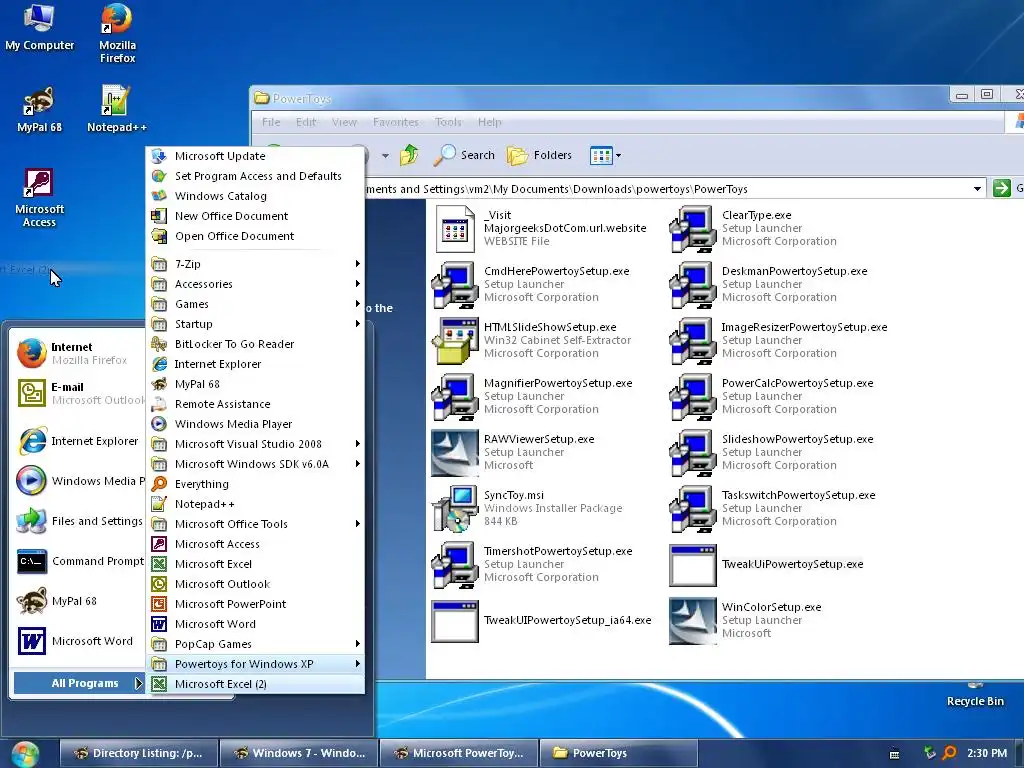This screenshot has height=768, width=1024.
Task: Open BitLocker To Go Reader entry
Action: 255,344
